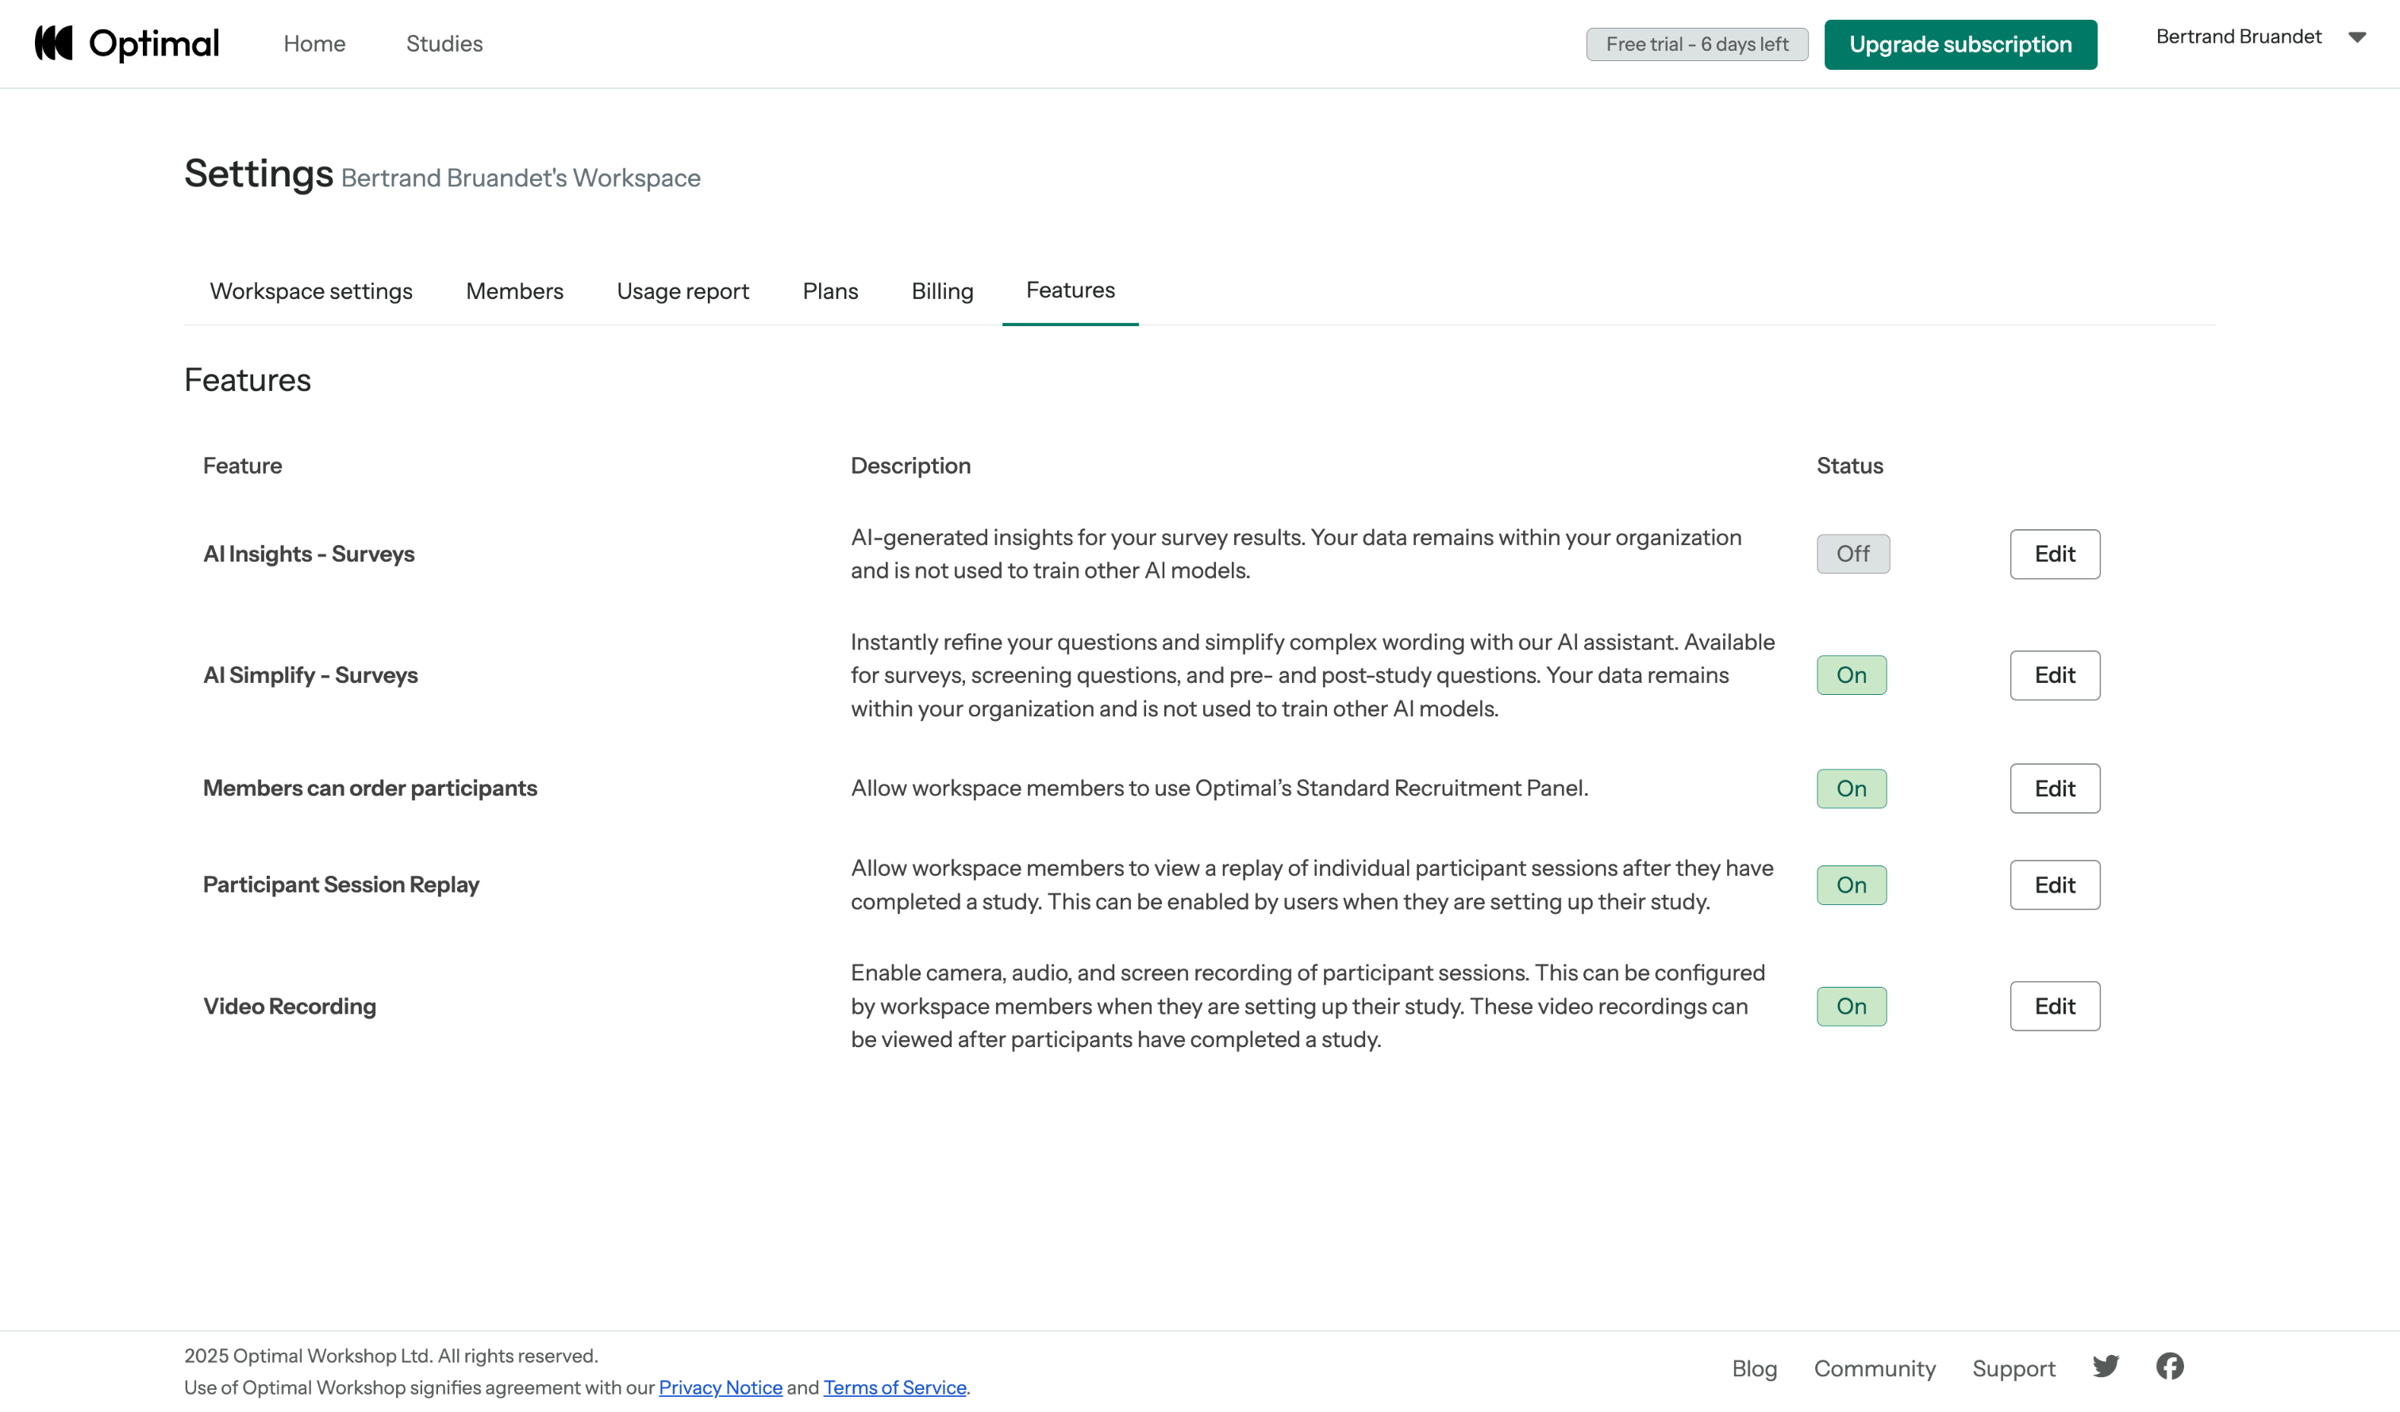Visit the Blog footer link
The width and height of the screenshot is (2400, 1412).
pos(1754,1367)
